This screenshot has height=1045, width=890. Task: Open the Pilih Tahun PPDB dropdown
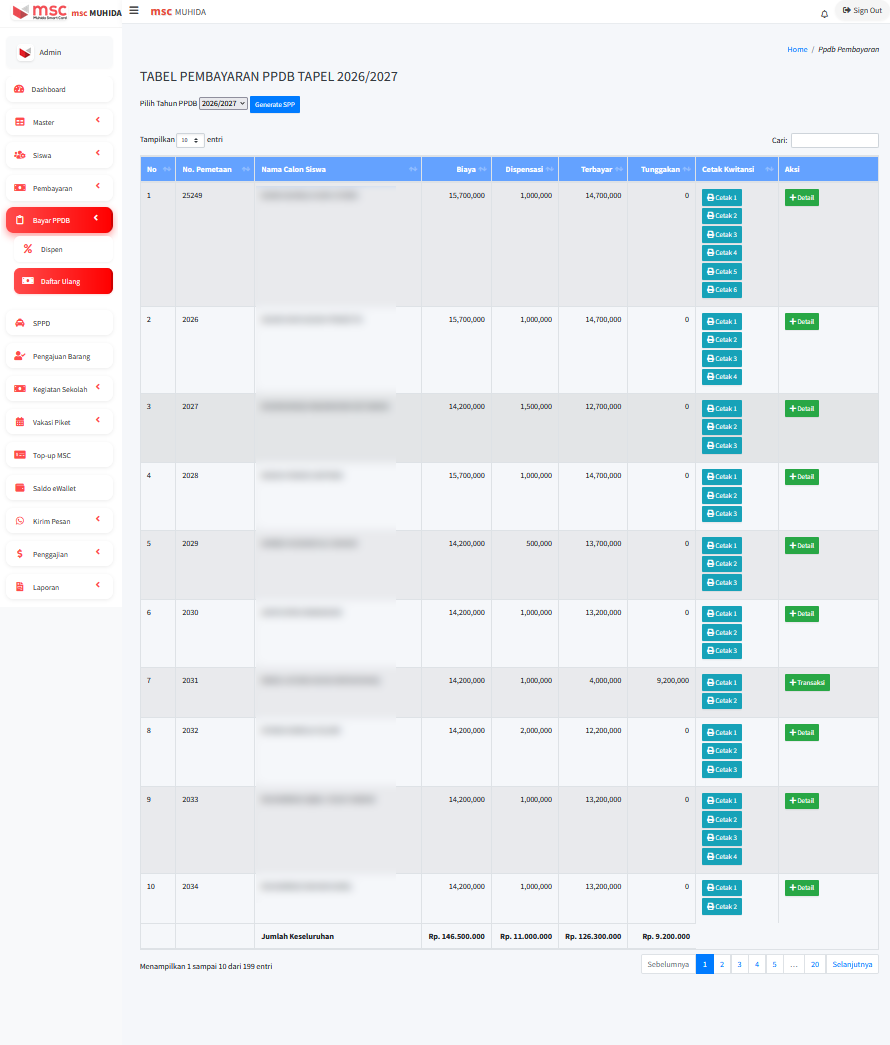[x=223, y=104]
